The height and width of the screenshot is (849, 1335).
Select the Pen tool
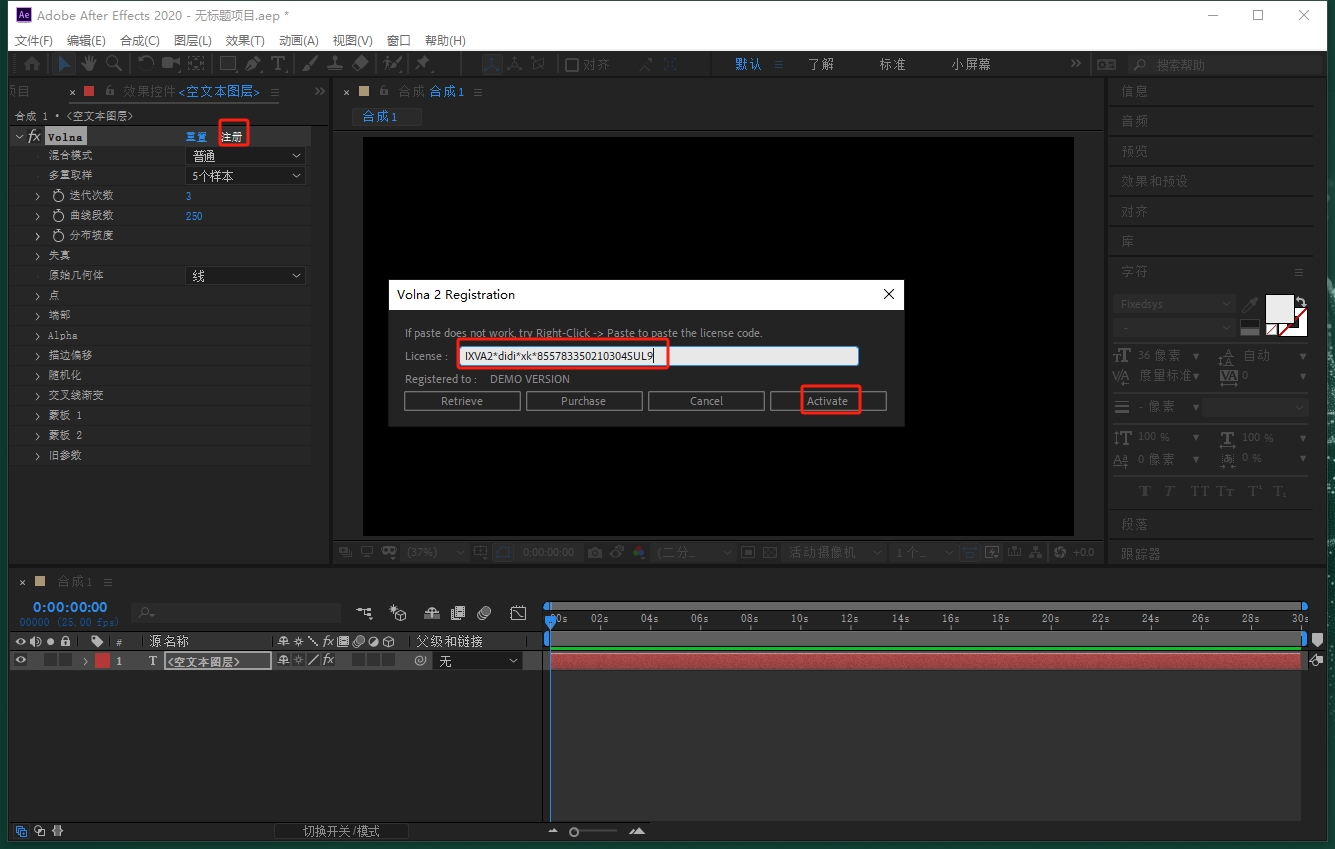pos(253,64)
